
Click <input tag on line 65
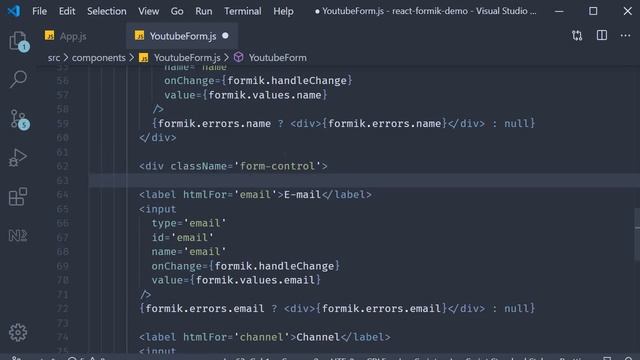[x=158, y=209]
